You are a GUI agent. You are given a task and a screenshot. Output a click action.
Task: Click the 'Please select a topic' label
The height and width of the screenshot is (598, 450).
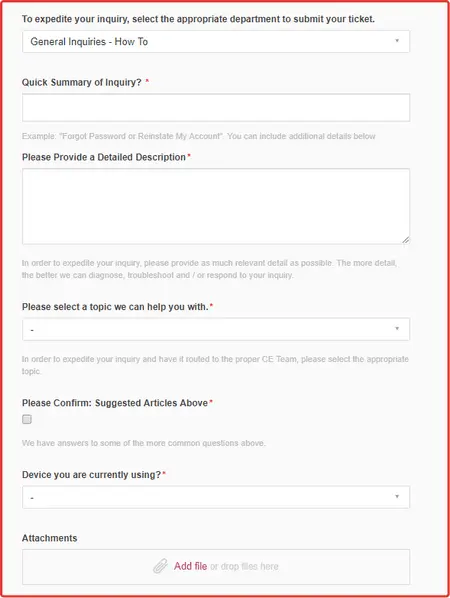coord(115,307)
